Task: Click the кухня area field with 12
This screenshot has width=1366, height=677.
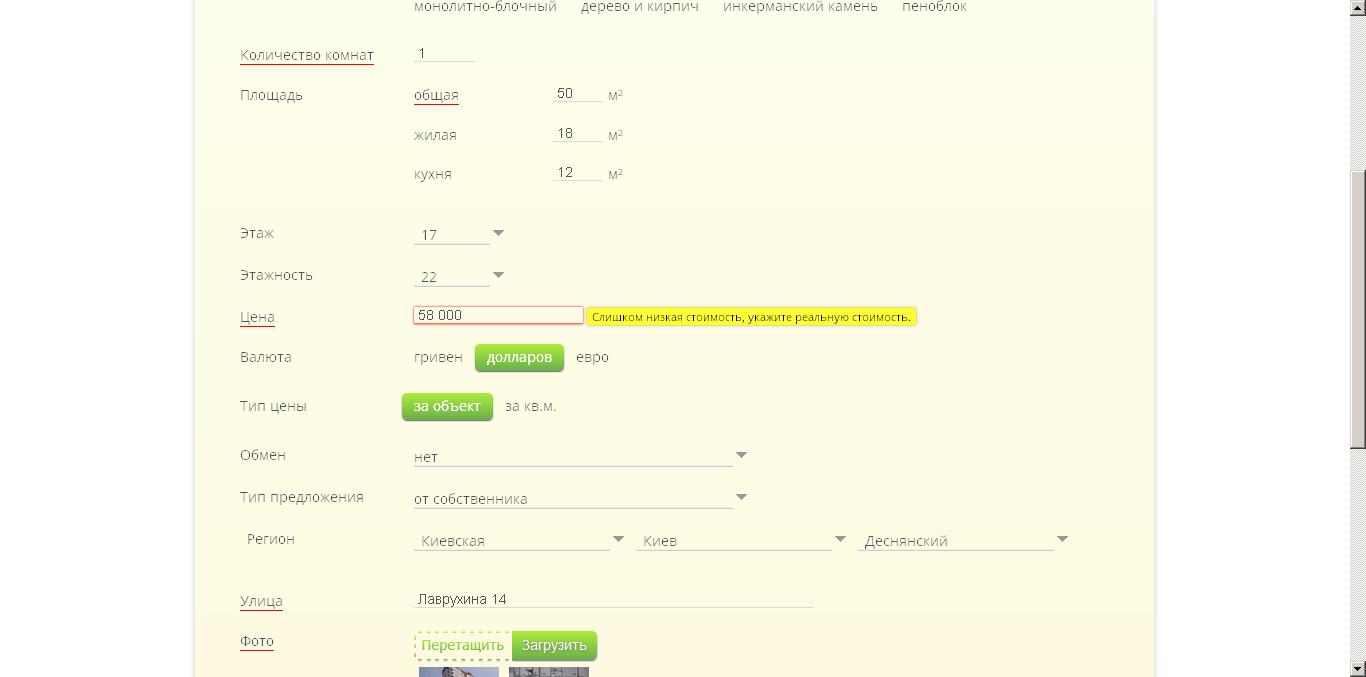Action: click(x=577, y=173)
